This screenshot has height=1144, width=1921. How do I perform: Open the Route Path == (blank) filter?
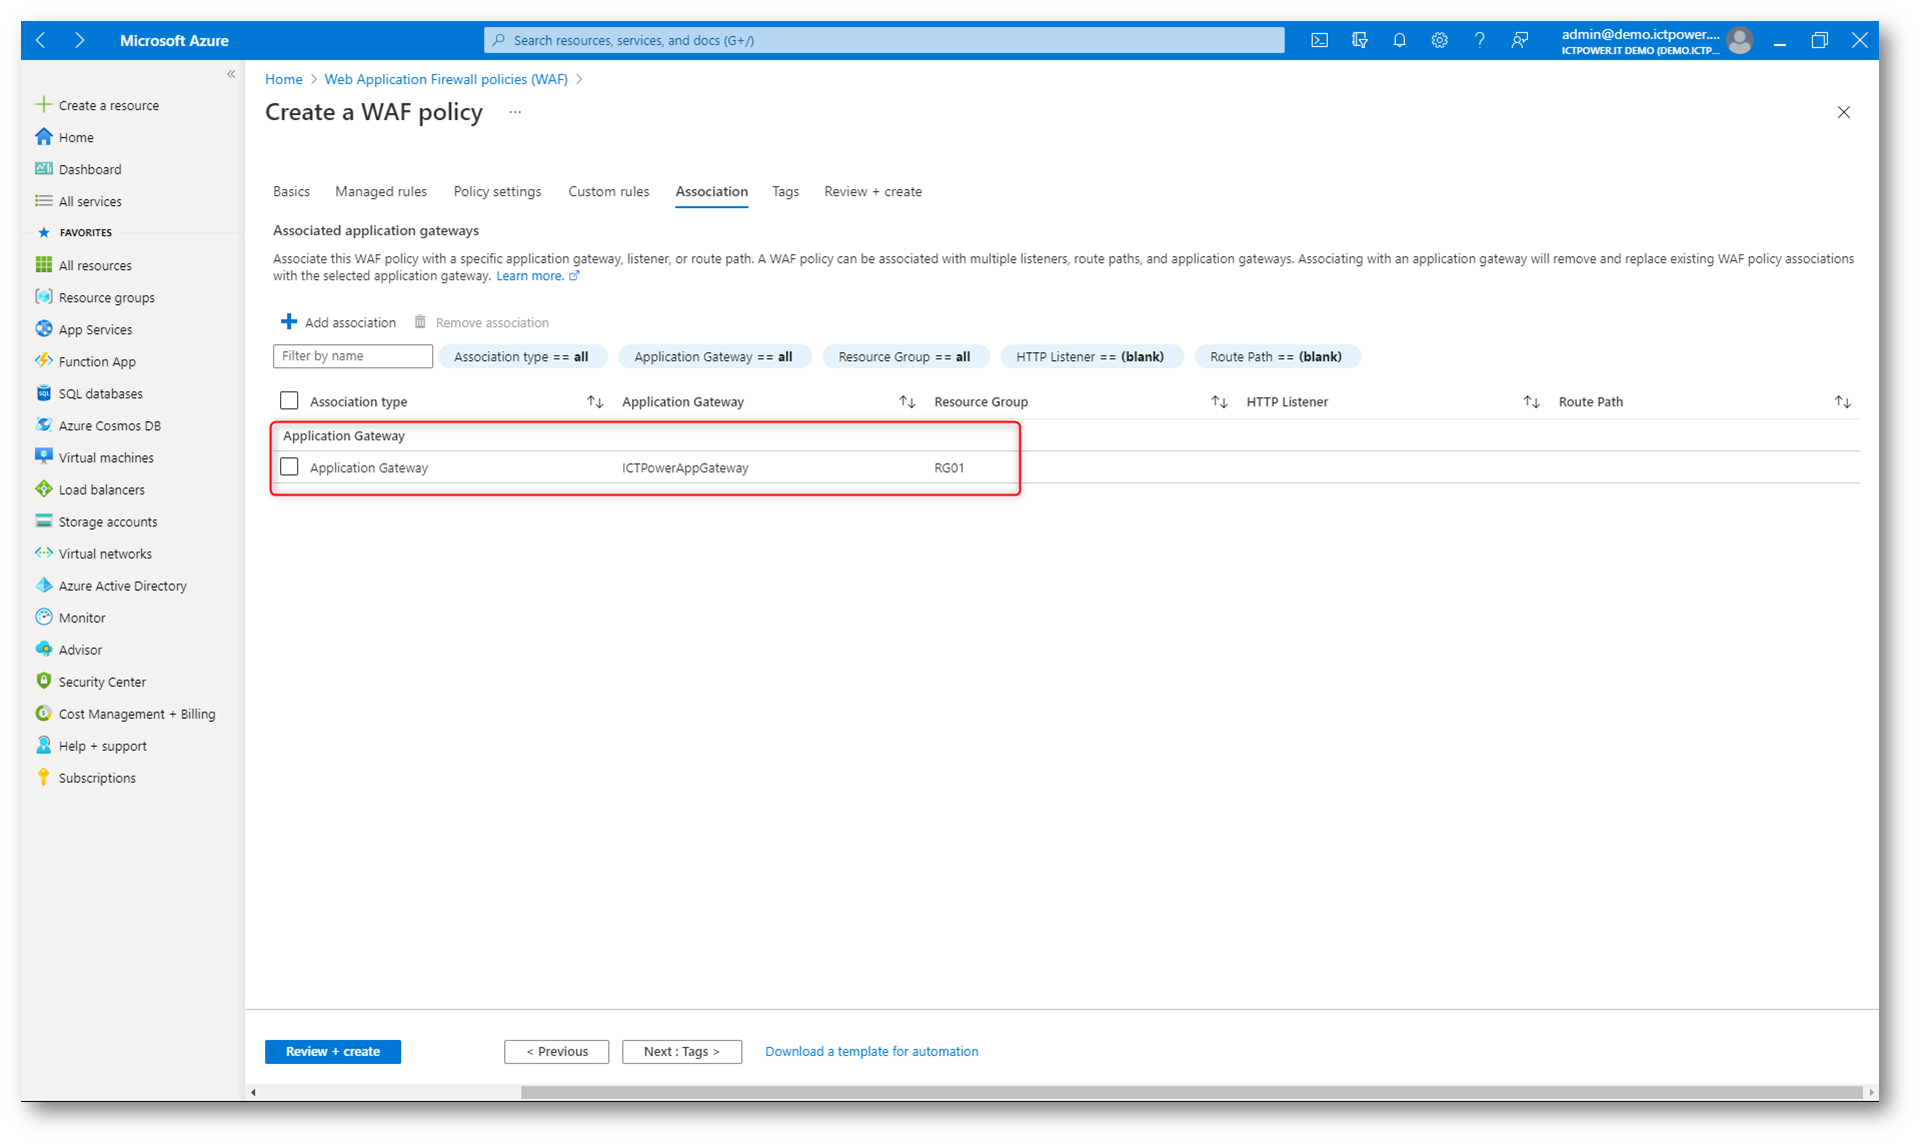tap(1277, 356)
